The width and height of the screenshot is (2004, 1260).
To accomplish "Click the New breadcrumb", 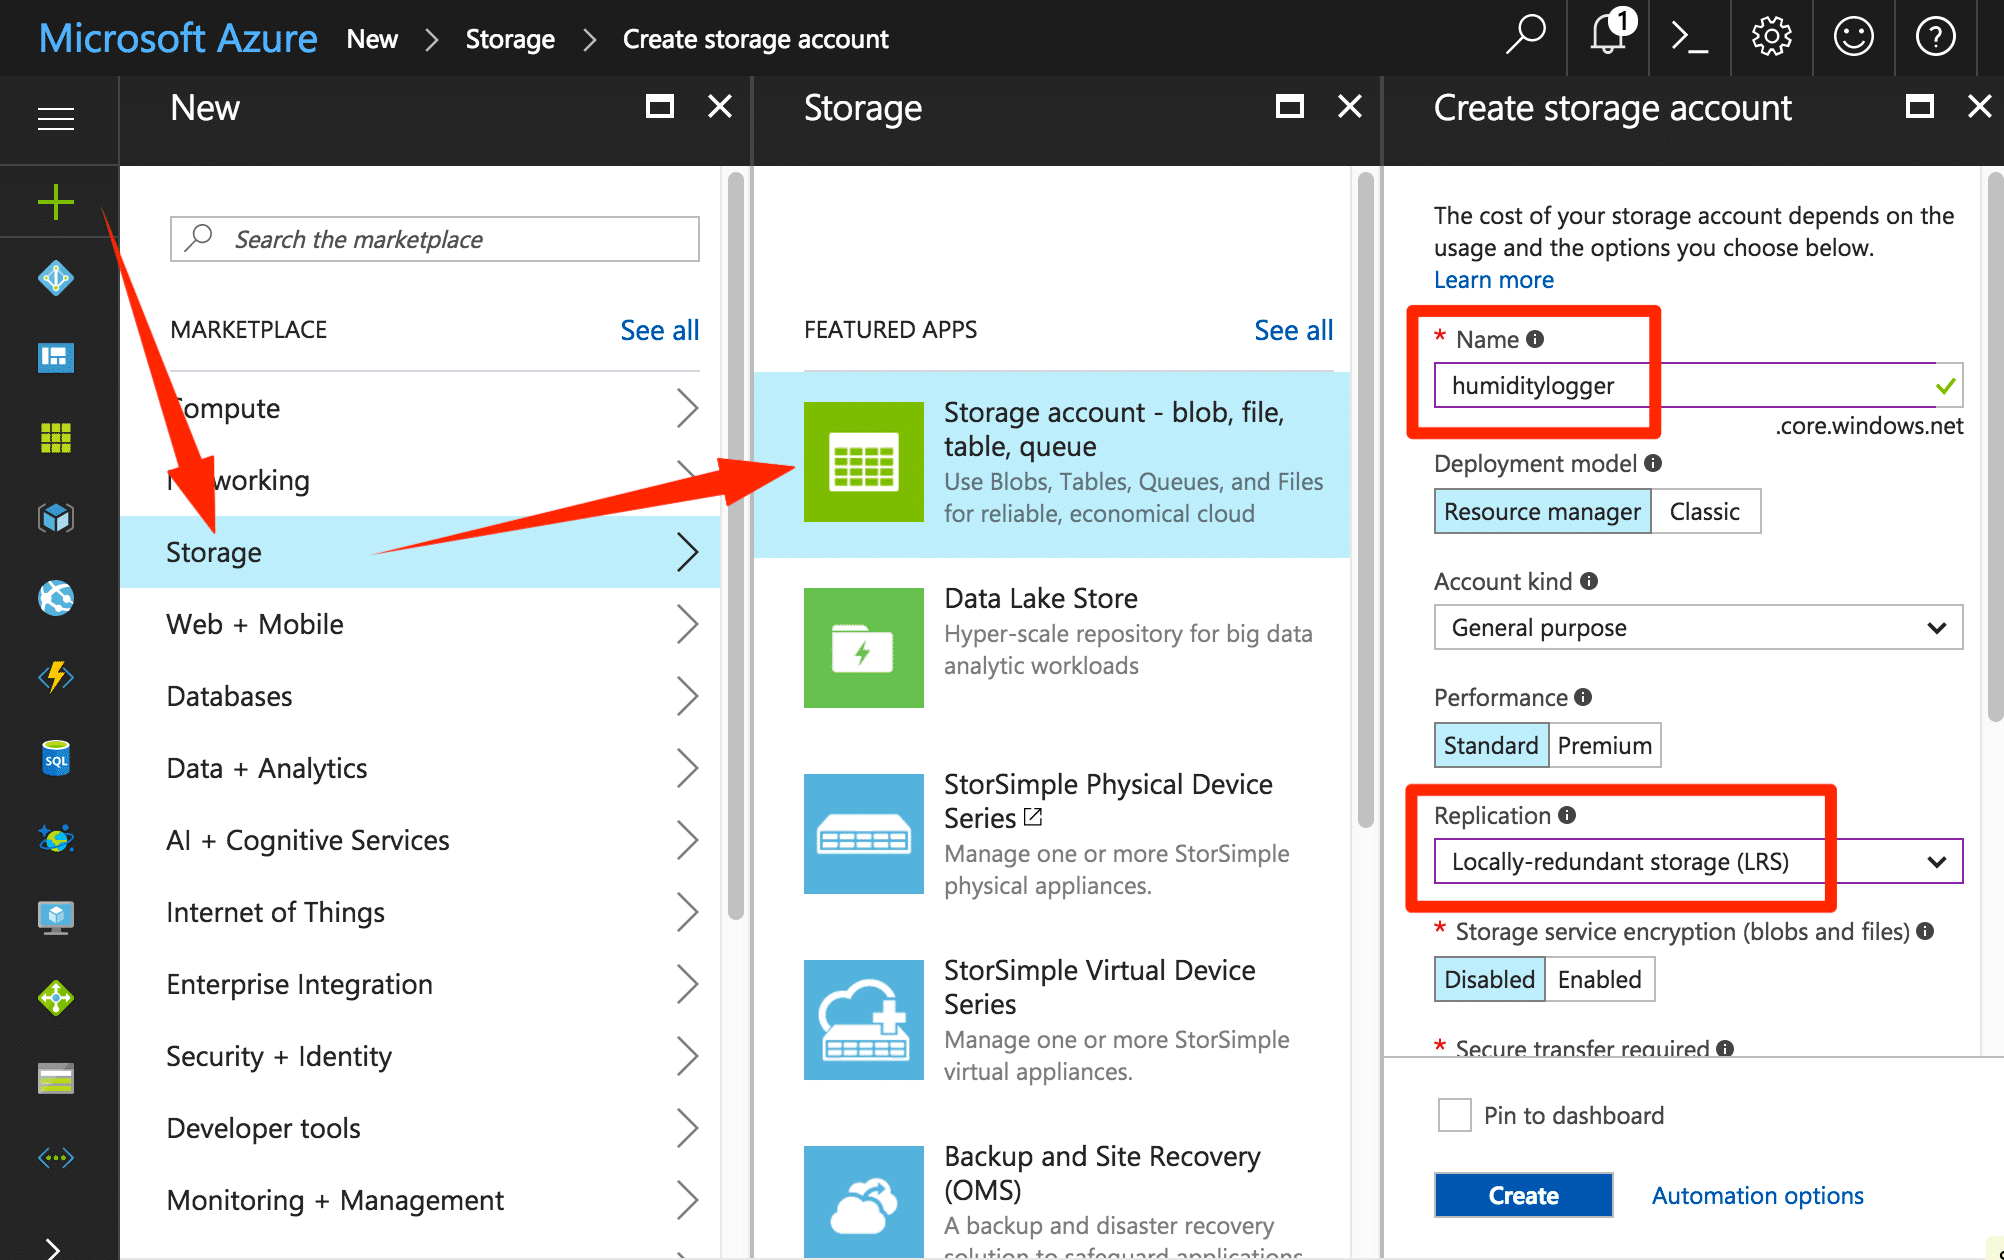I will pyautogui.click(x=372, y=39).
